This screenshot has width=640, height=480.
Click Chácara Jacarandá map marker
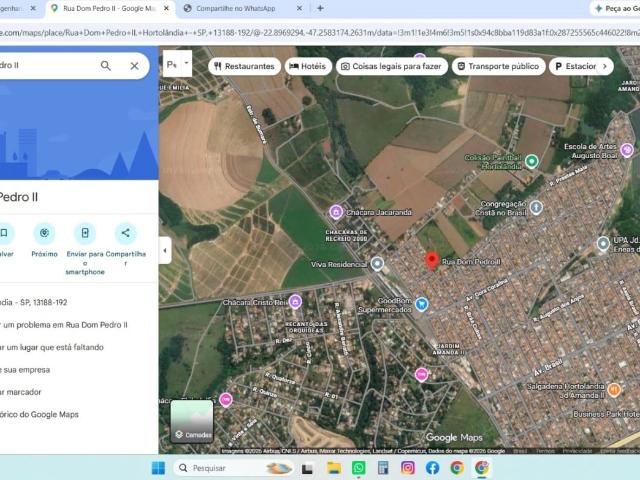tap(336, 212)
